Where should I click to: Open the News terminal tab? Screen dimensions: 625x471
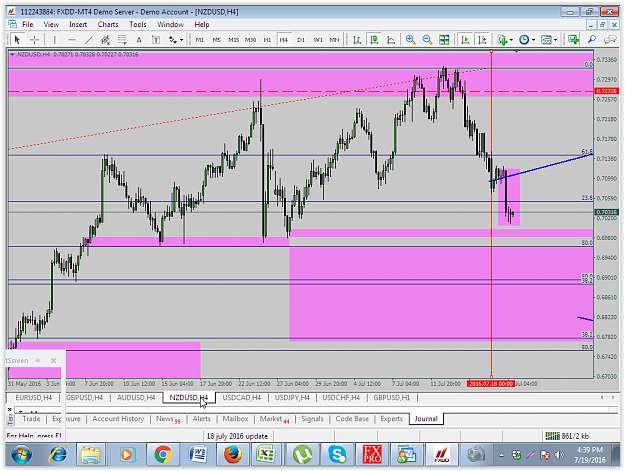168,419
